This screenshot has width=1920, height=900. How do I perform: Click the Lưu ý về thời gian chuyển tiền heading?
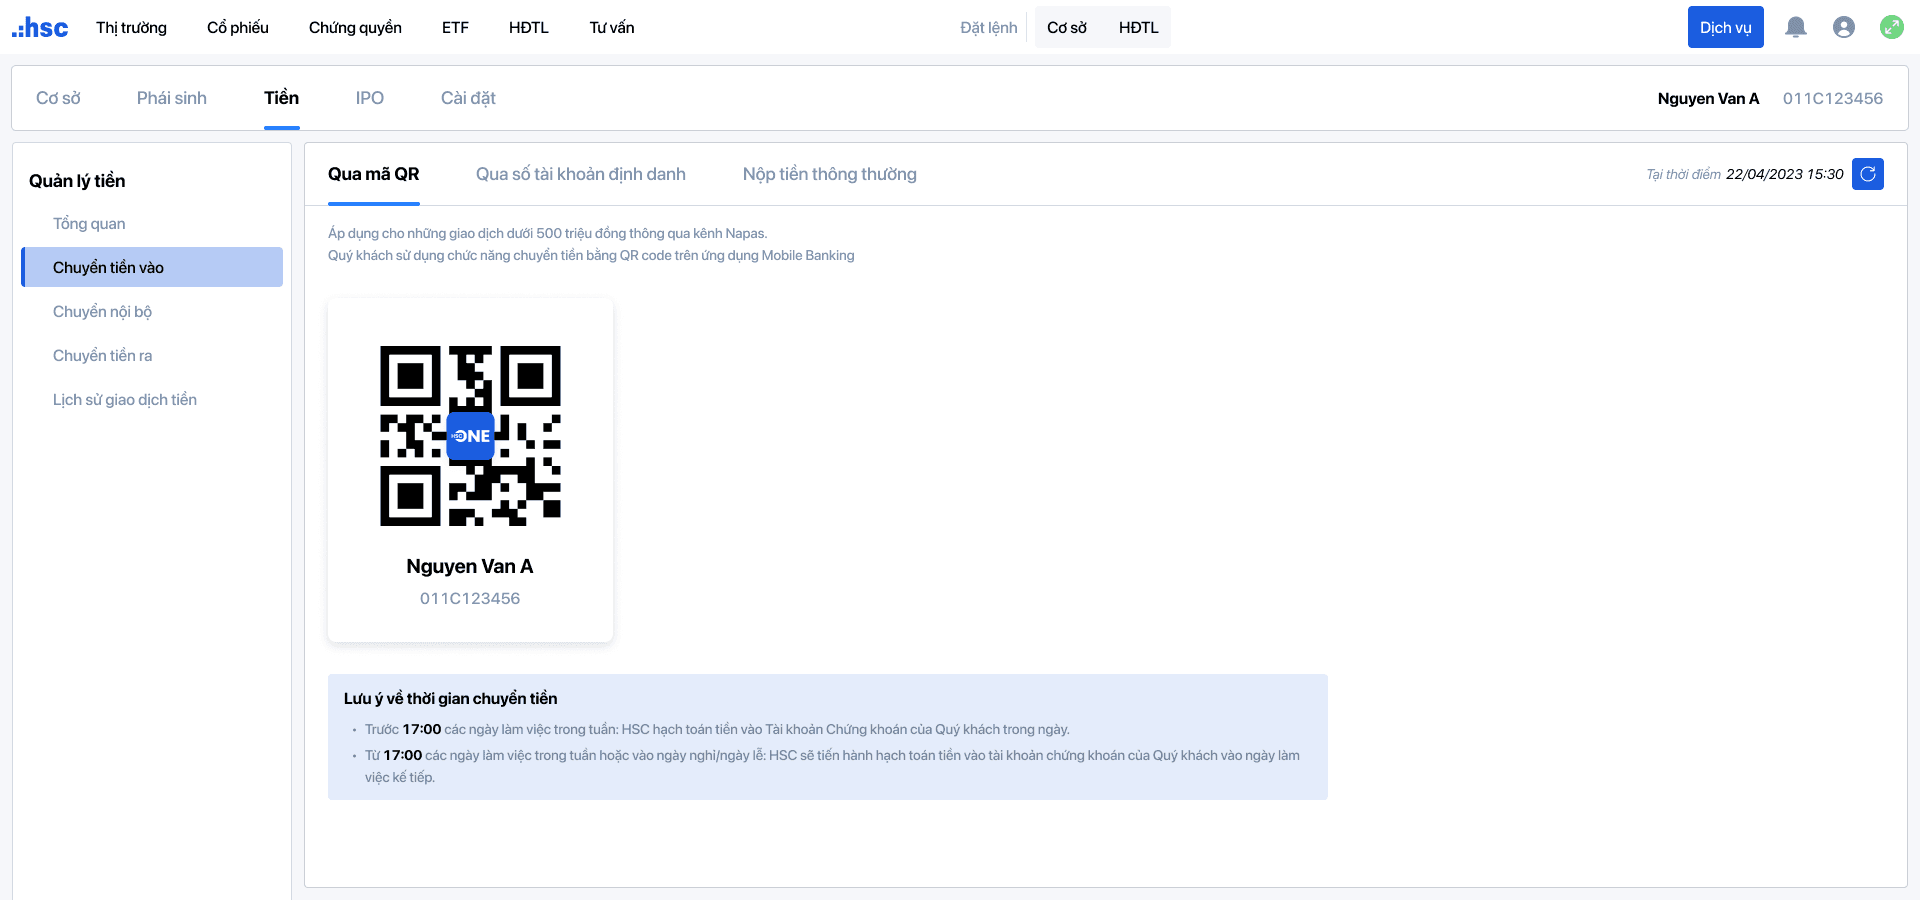click(451, 698)
